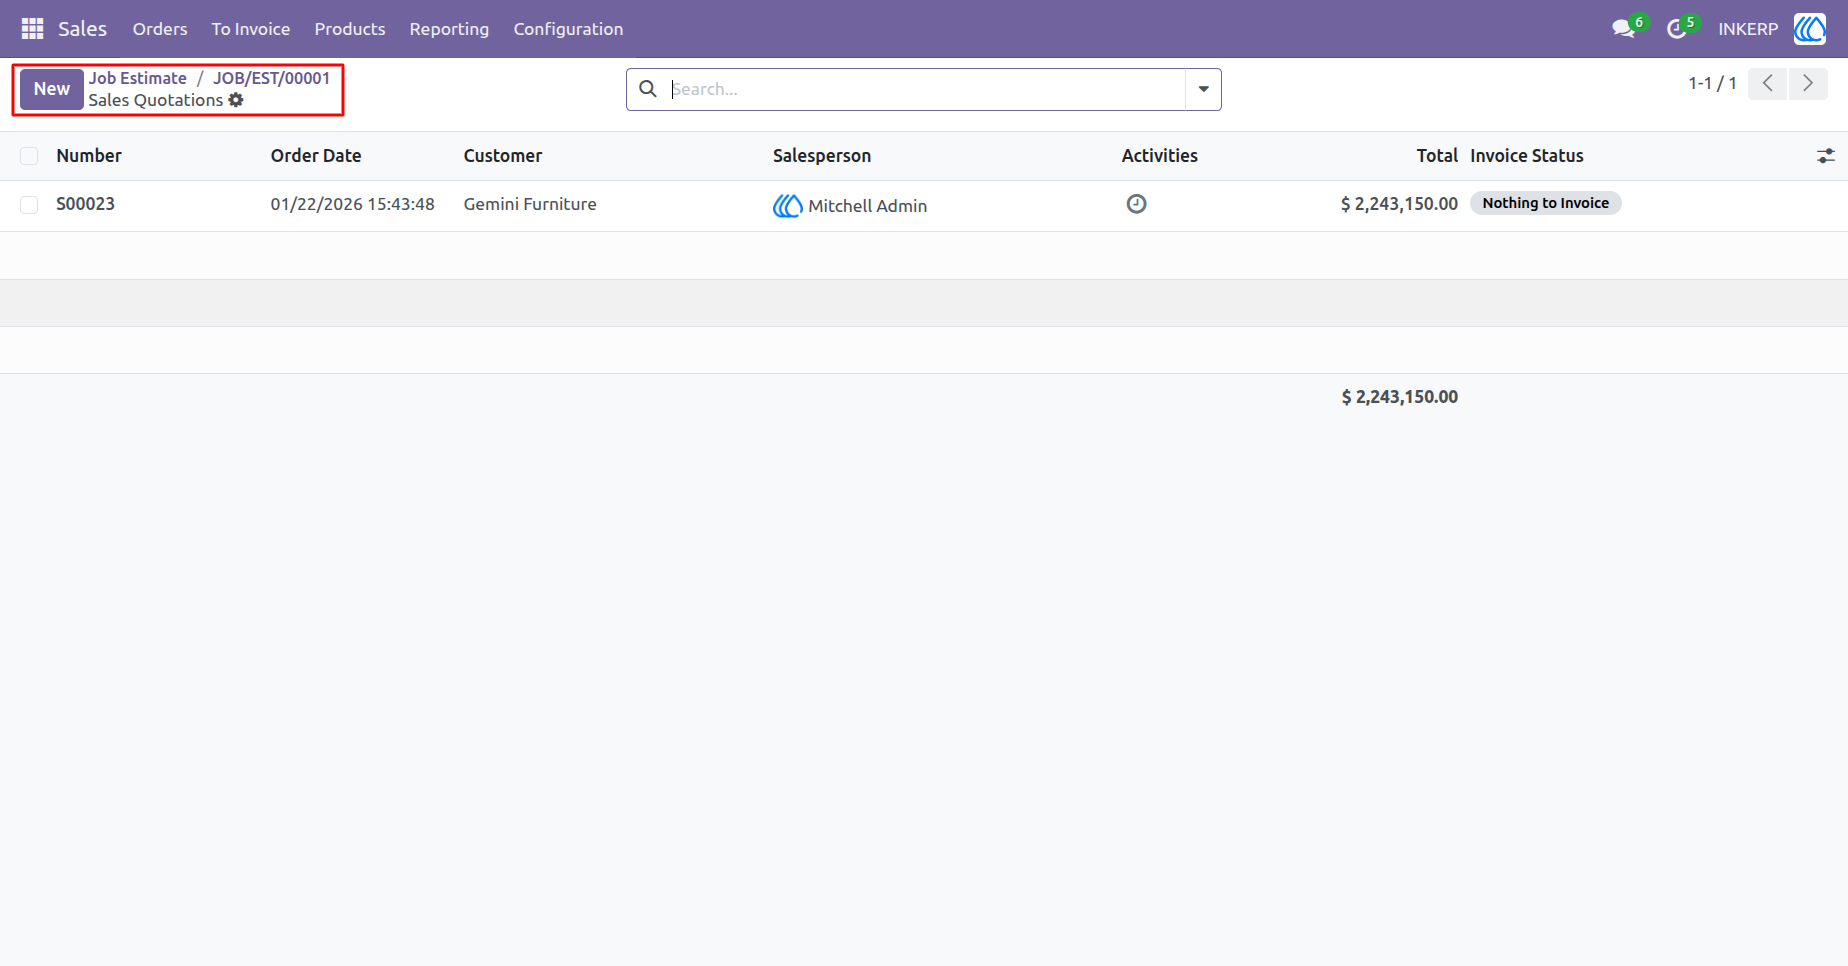Sort by the Salesperson column header
The height and width of the screenshot is (966, 1848).
(822, 156)
